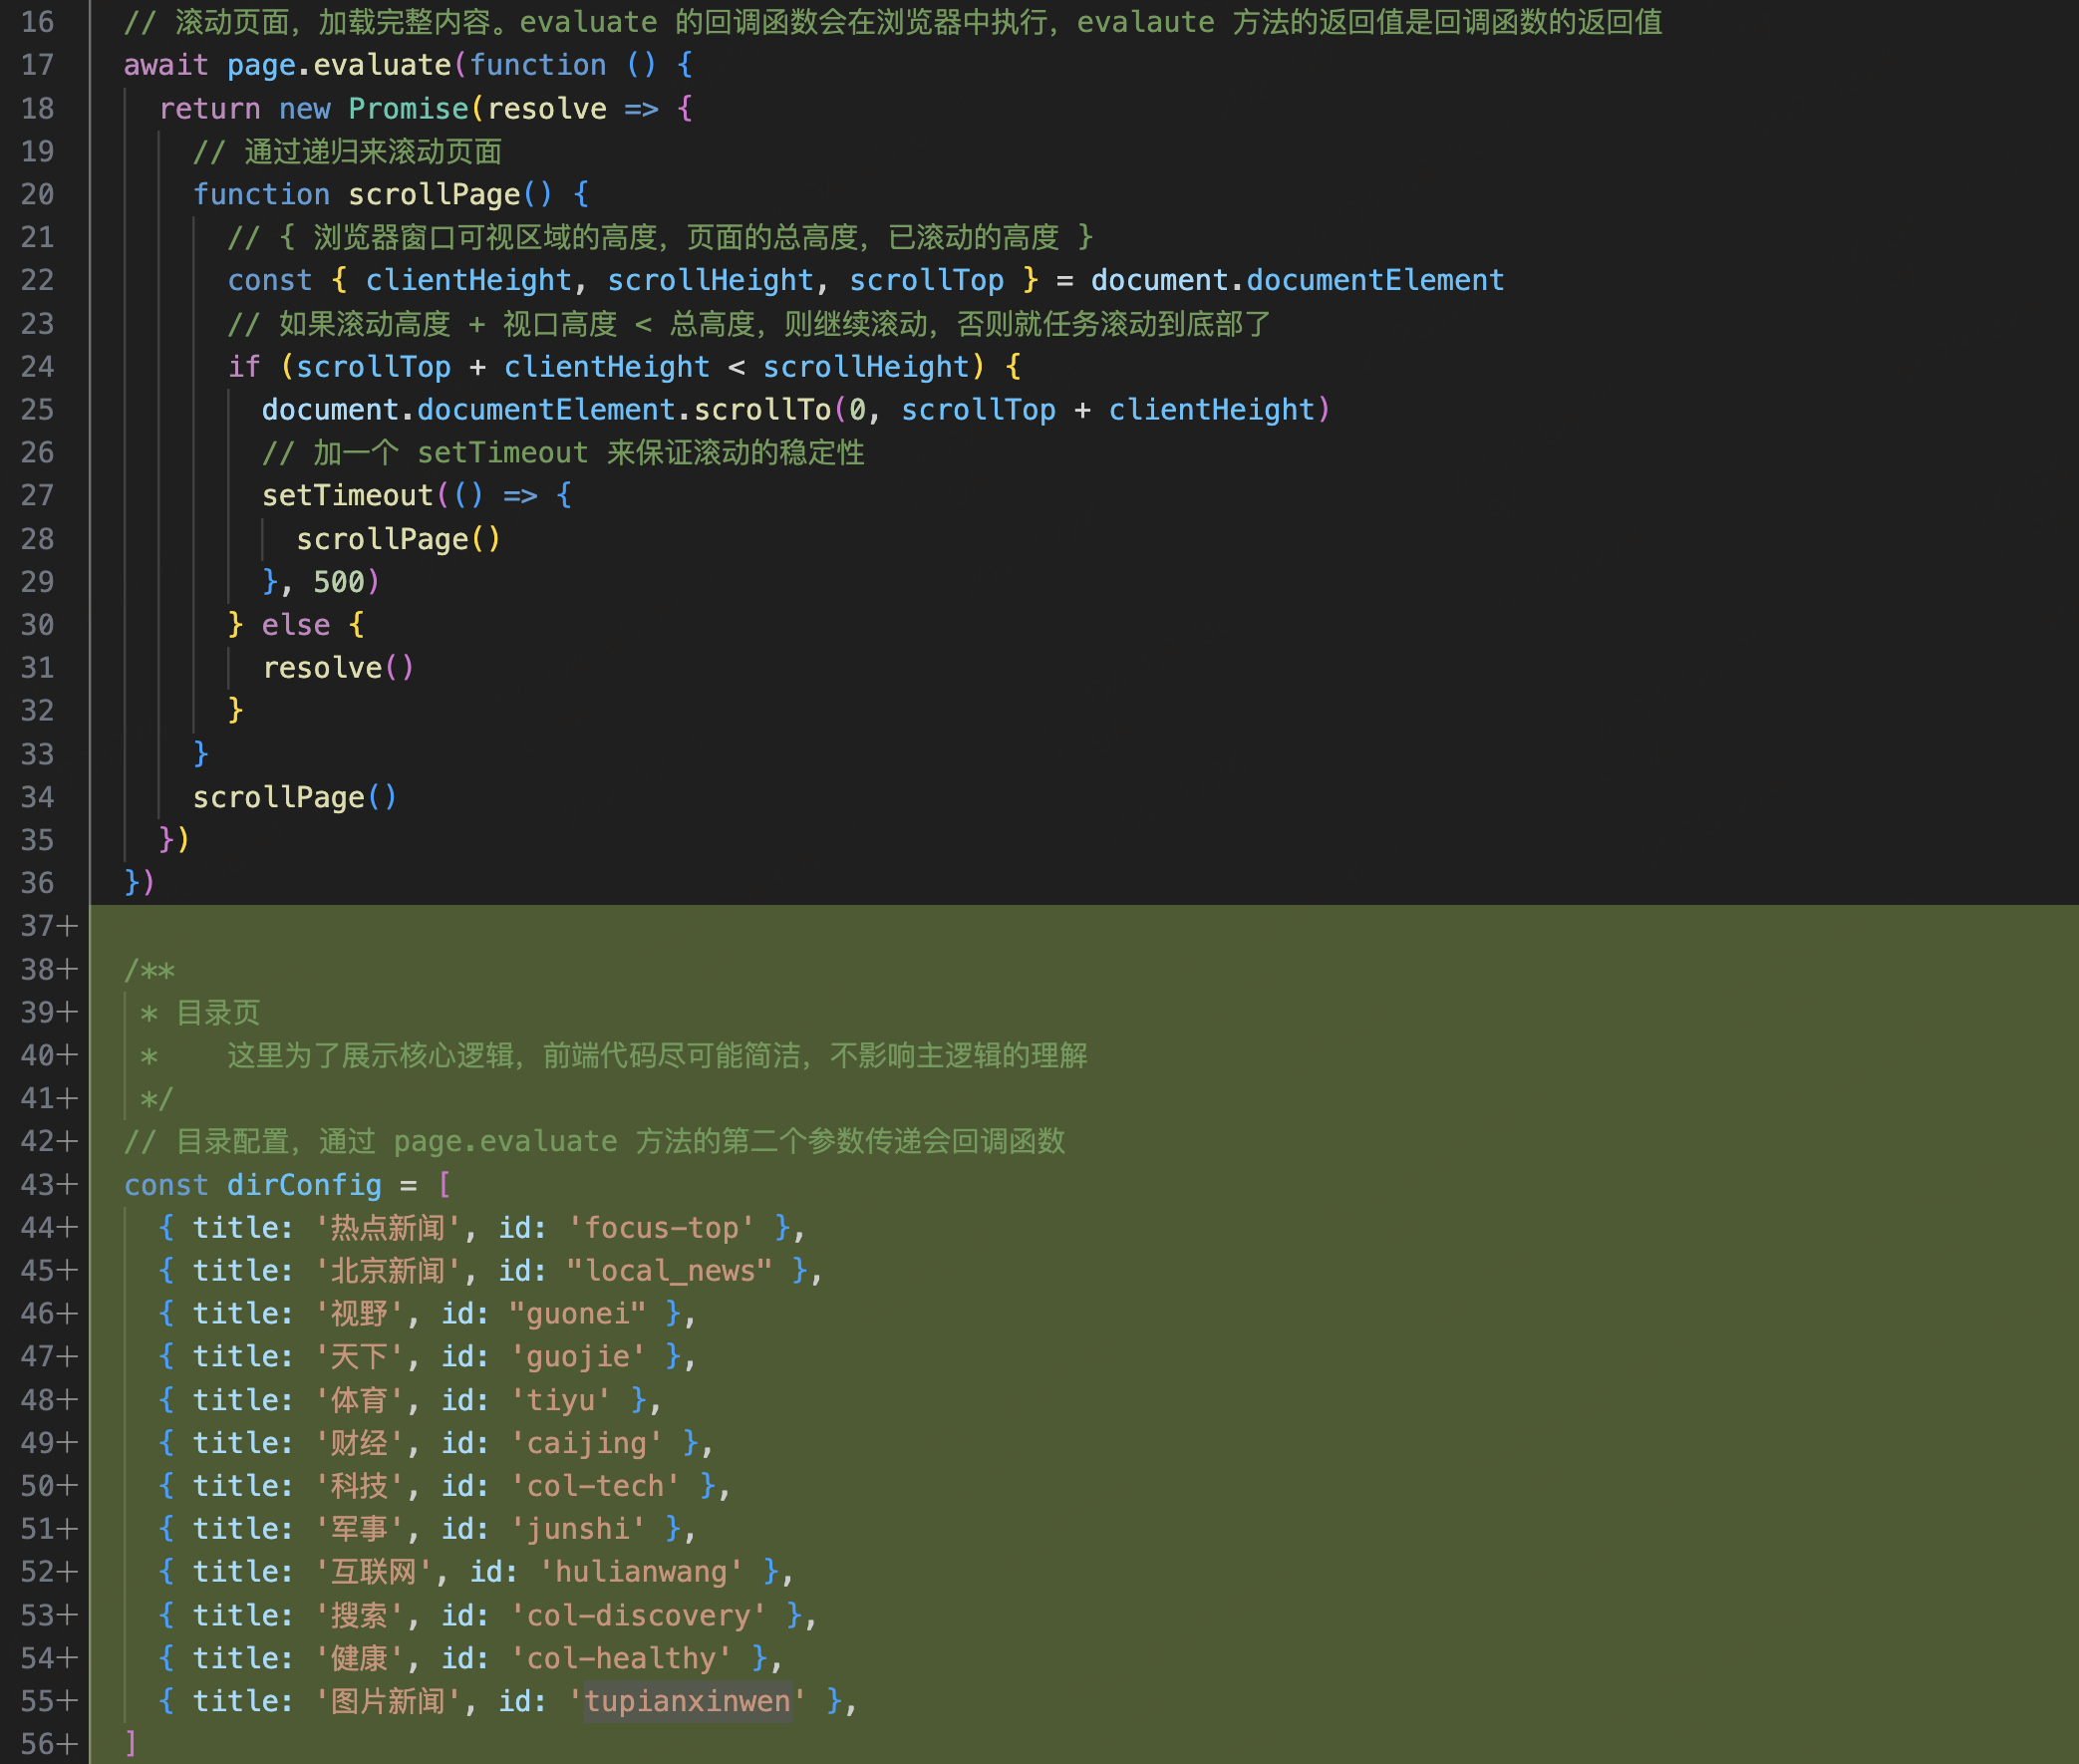Image resolution: width=2079 pixels, height=1764 pixels.
Task: Click the 'hulianwang' id string
Action: [641, 1572]
